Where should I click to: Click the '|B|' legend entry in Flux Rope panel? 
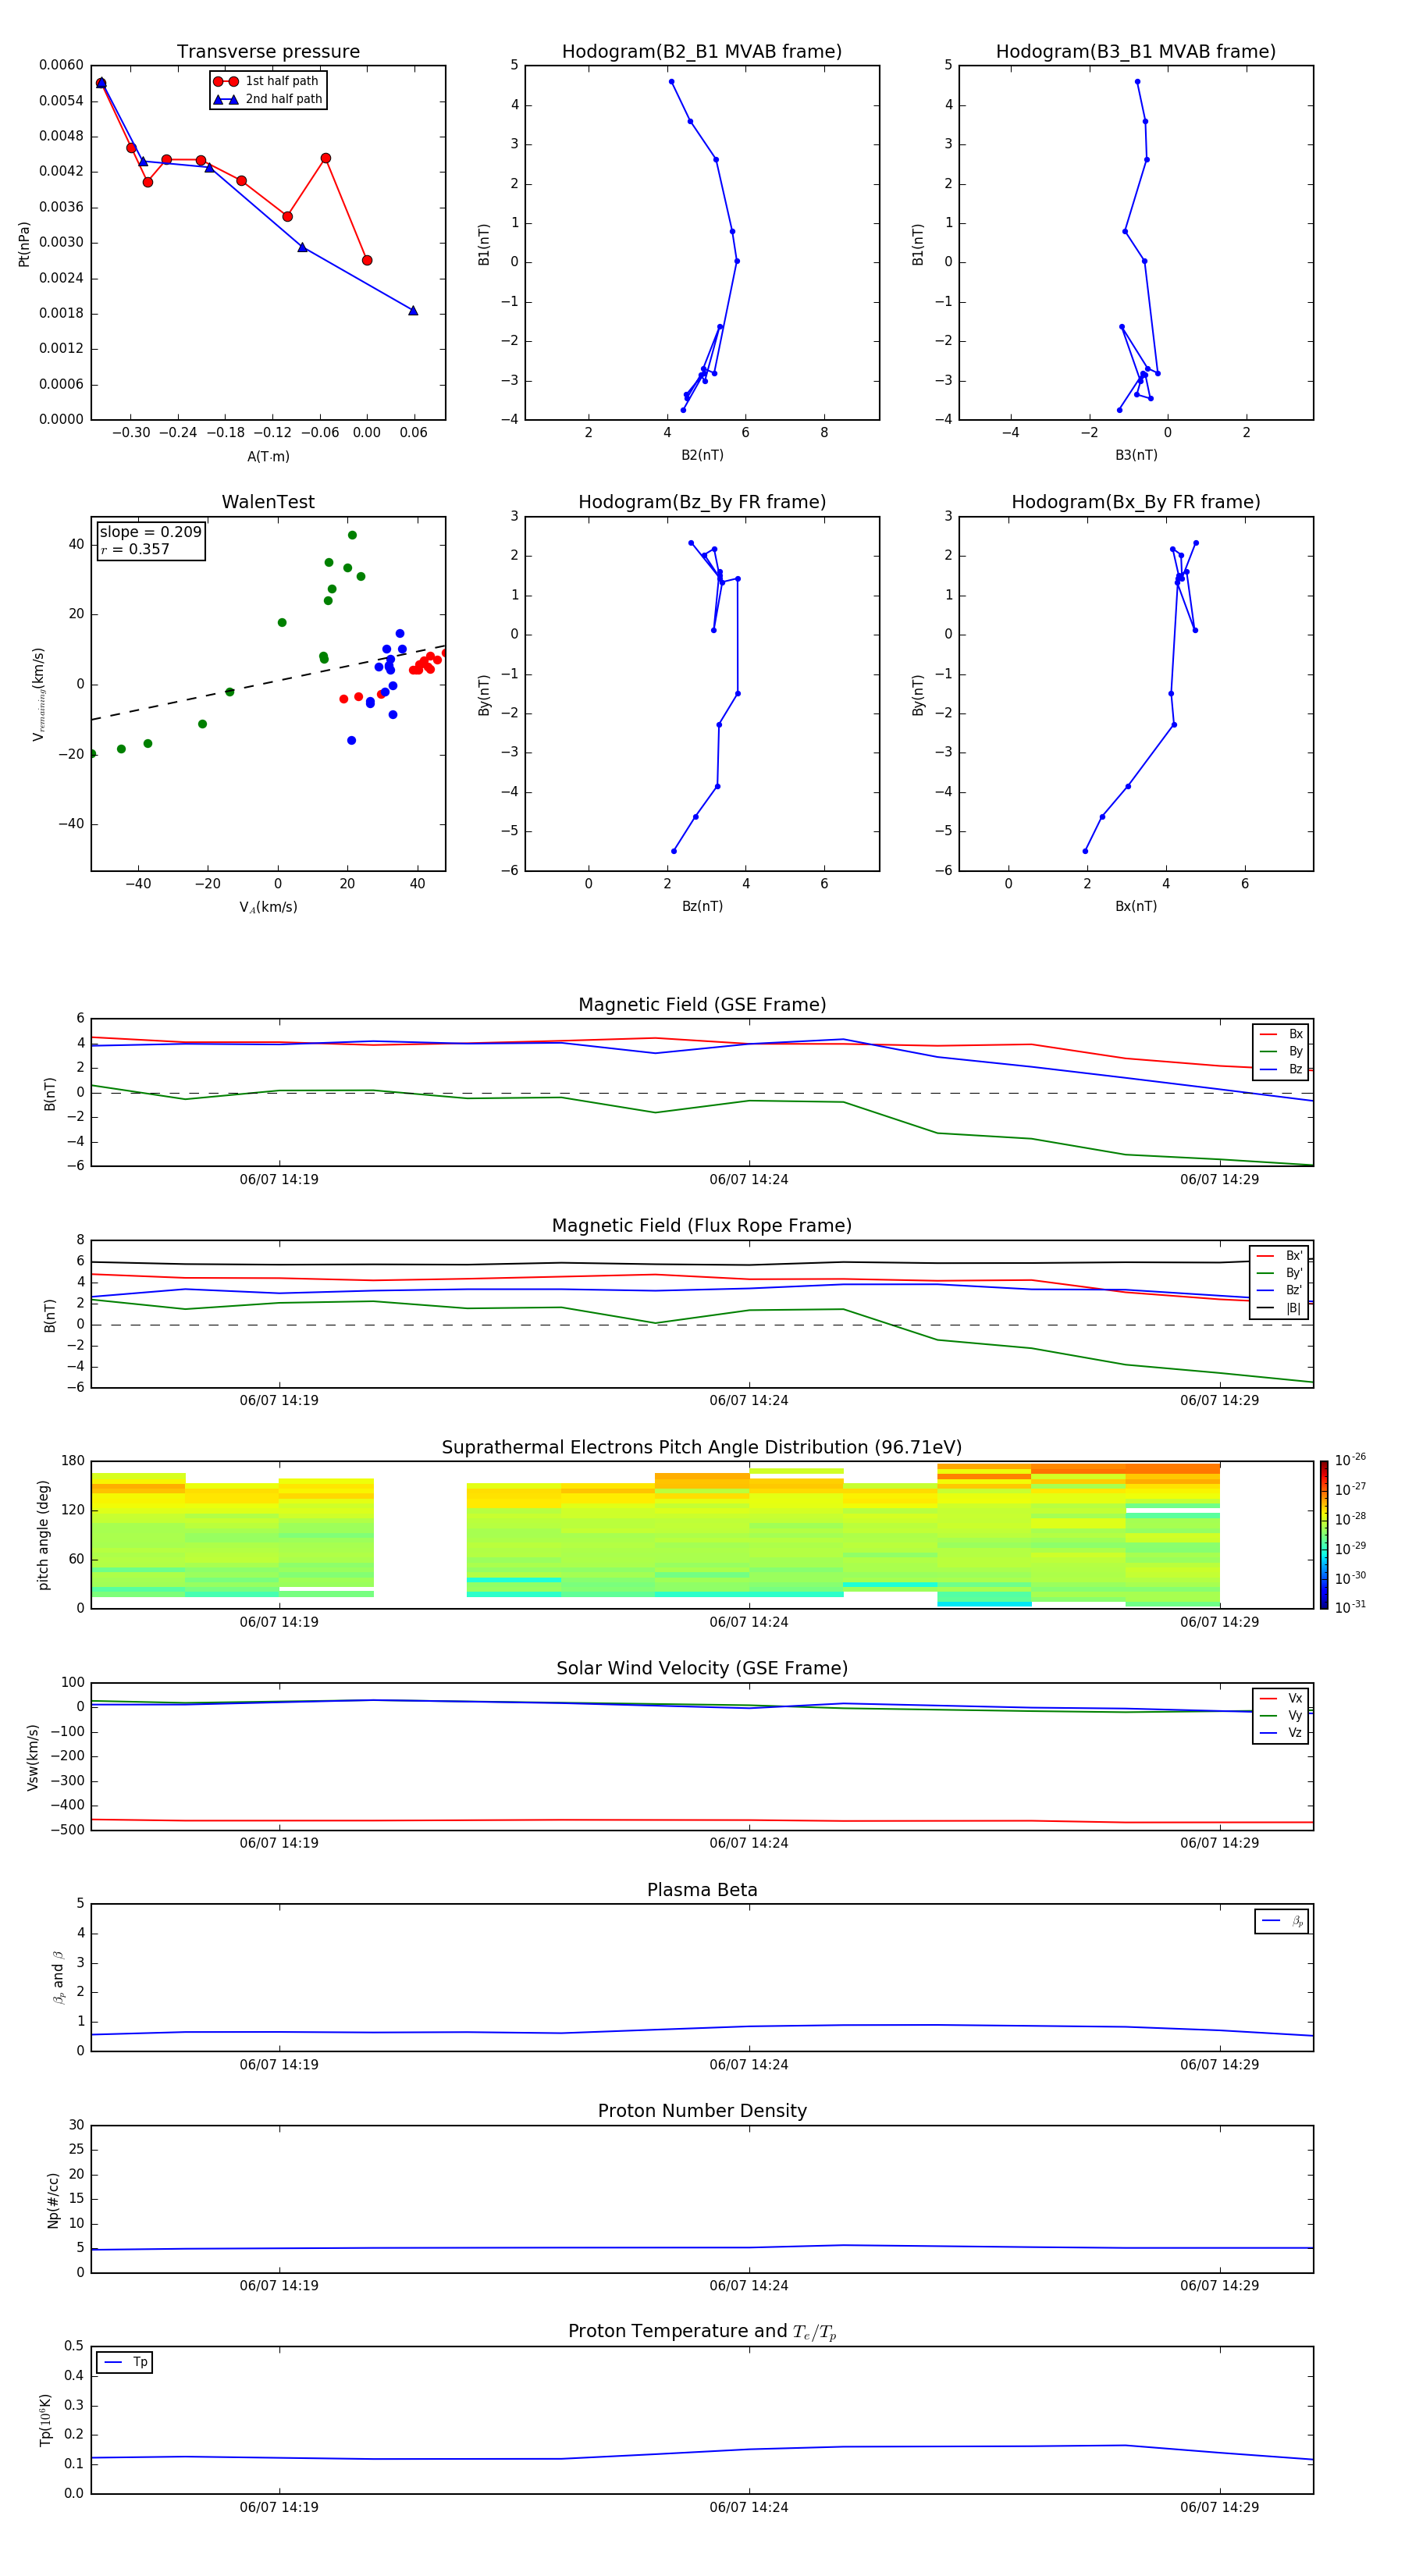(1279, 1308)
